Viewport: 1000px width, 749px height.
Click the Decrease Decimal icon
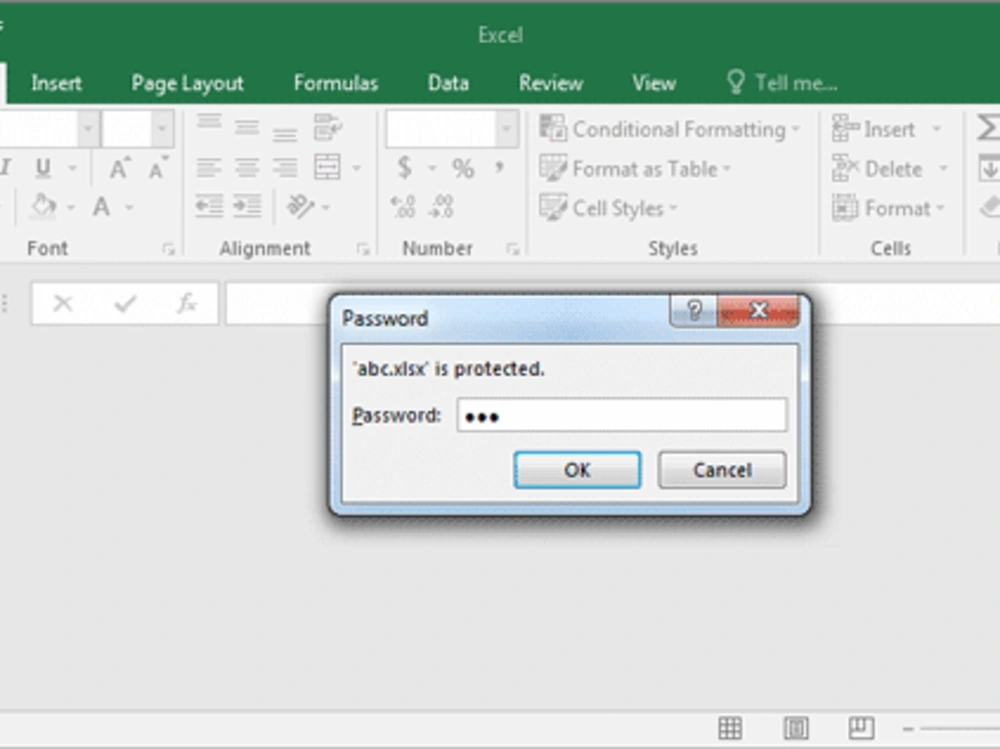pos(441,207)
